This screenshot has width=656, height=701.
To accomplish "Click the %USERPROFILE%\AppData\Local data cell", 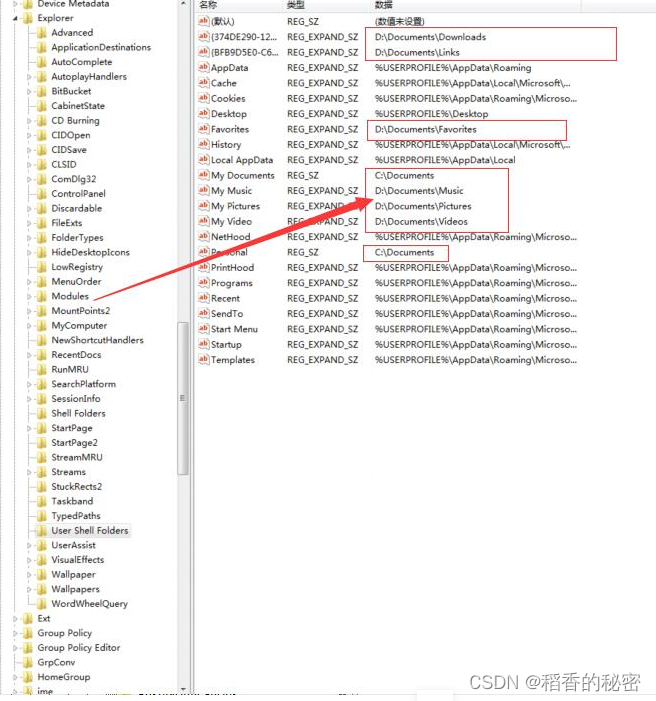I will tap(445, 160).
